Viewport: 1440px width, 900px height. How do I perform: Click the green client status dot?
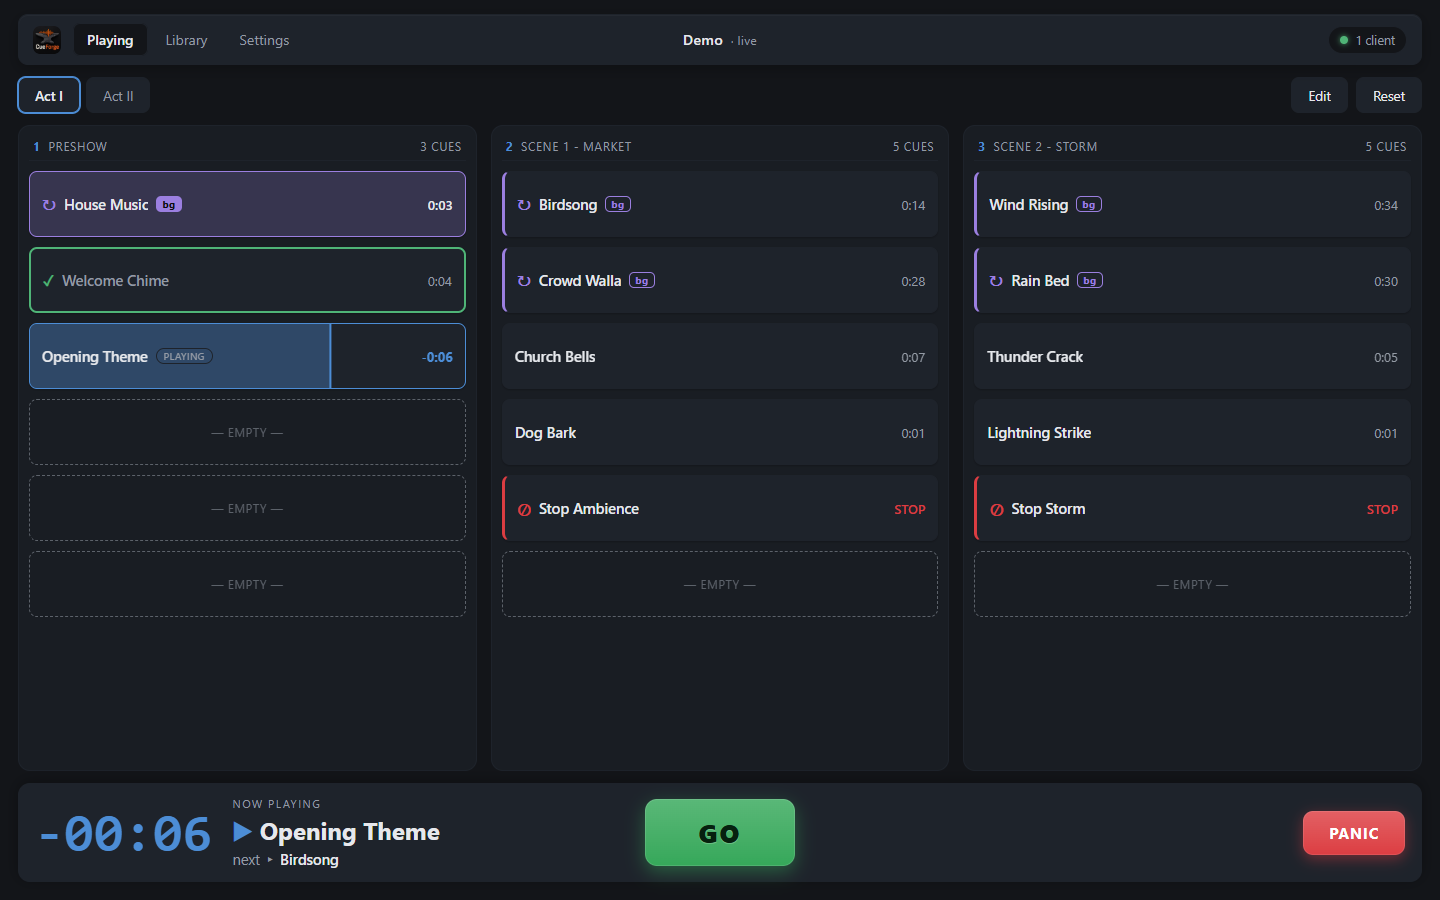click(x=1344, y=40)
